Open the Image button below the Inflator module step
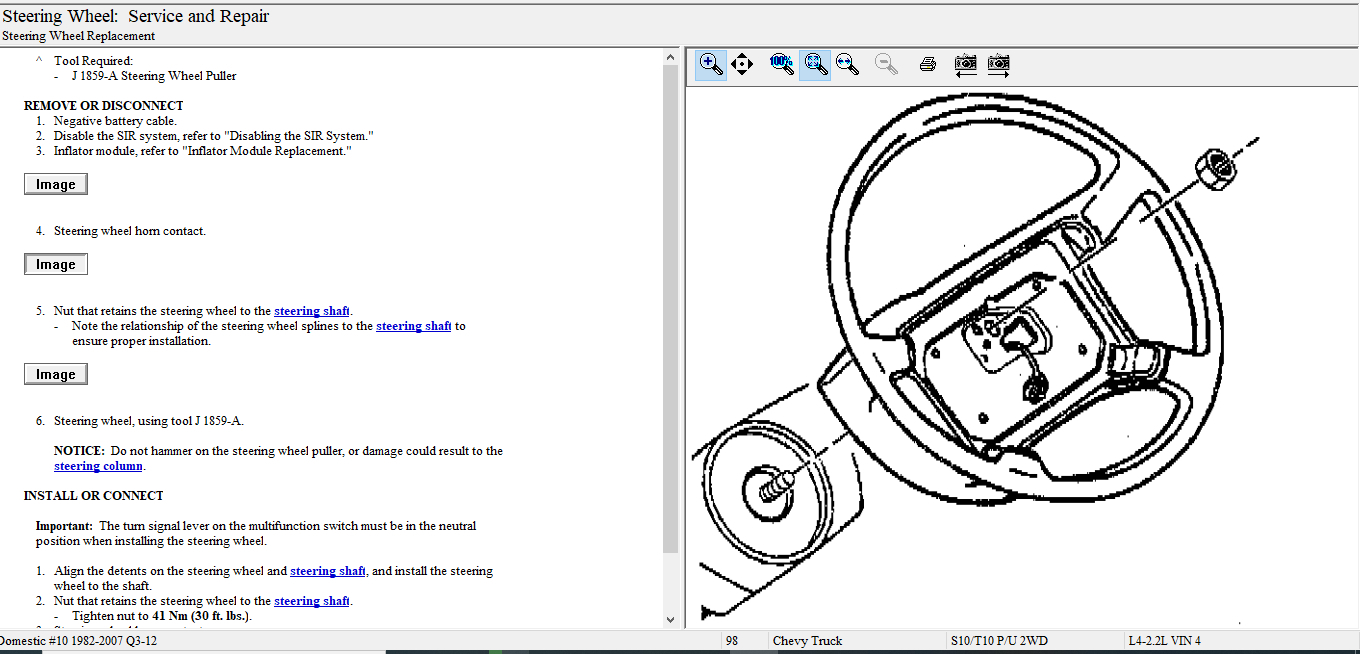 [x=56, y=184]
